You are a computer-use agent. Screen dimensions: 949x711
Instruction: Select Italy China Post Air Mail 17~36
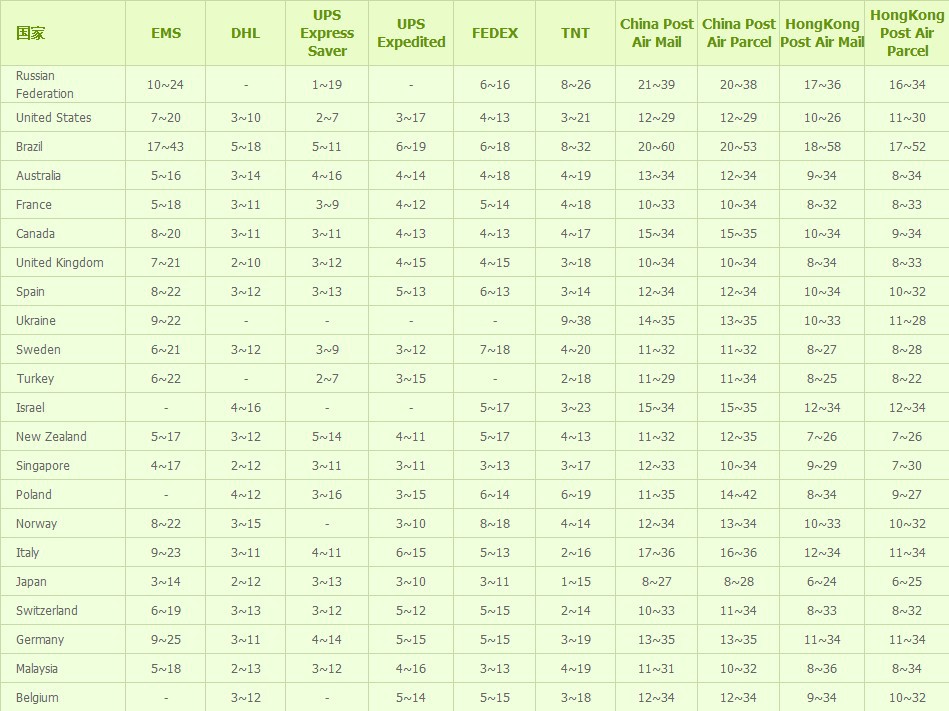point(656,553)
